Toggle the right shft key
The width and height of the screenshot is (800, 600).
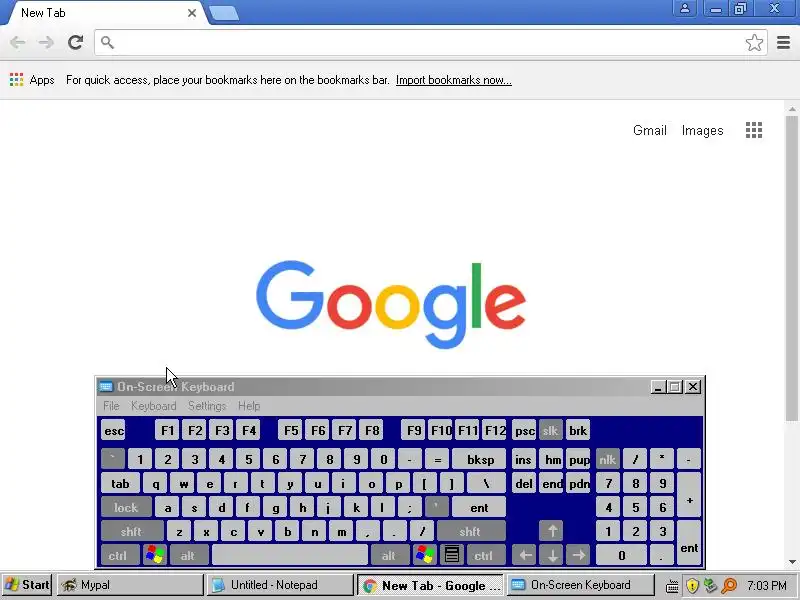(x=470, y=531)
